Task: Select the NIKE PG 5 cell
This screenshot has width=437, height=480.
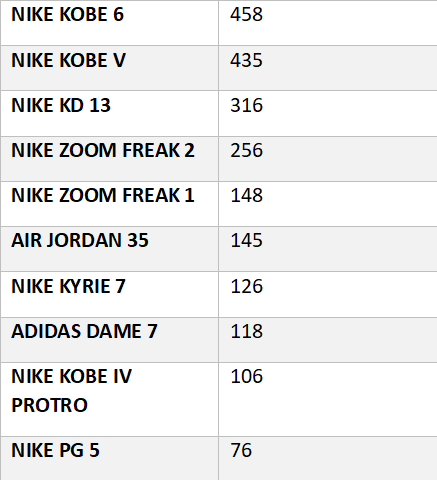Action: pos(109,458)
